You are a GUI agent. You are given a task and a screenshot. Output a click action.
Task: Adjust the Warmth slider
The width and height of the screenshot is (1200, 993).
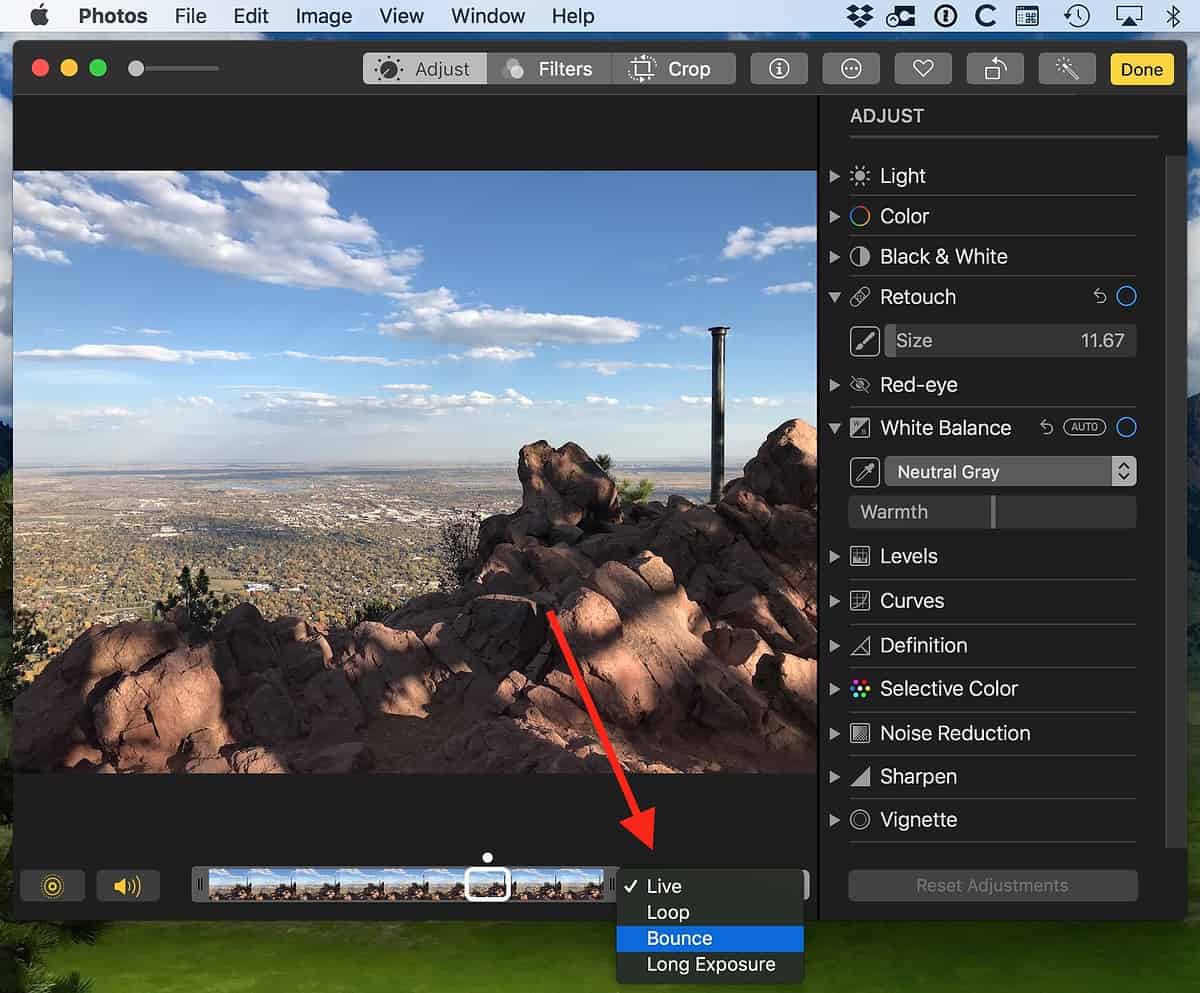(992, 511)
